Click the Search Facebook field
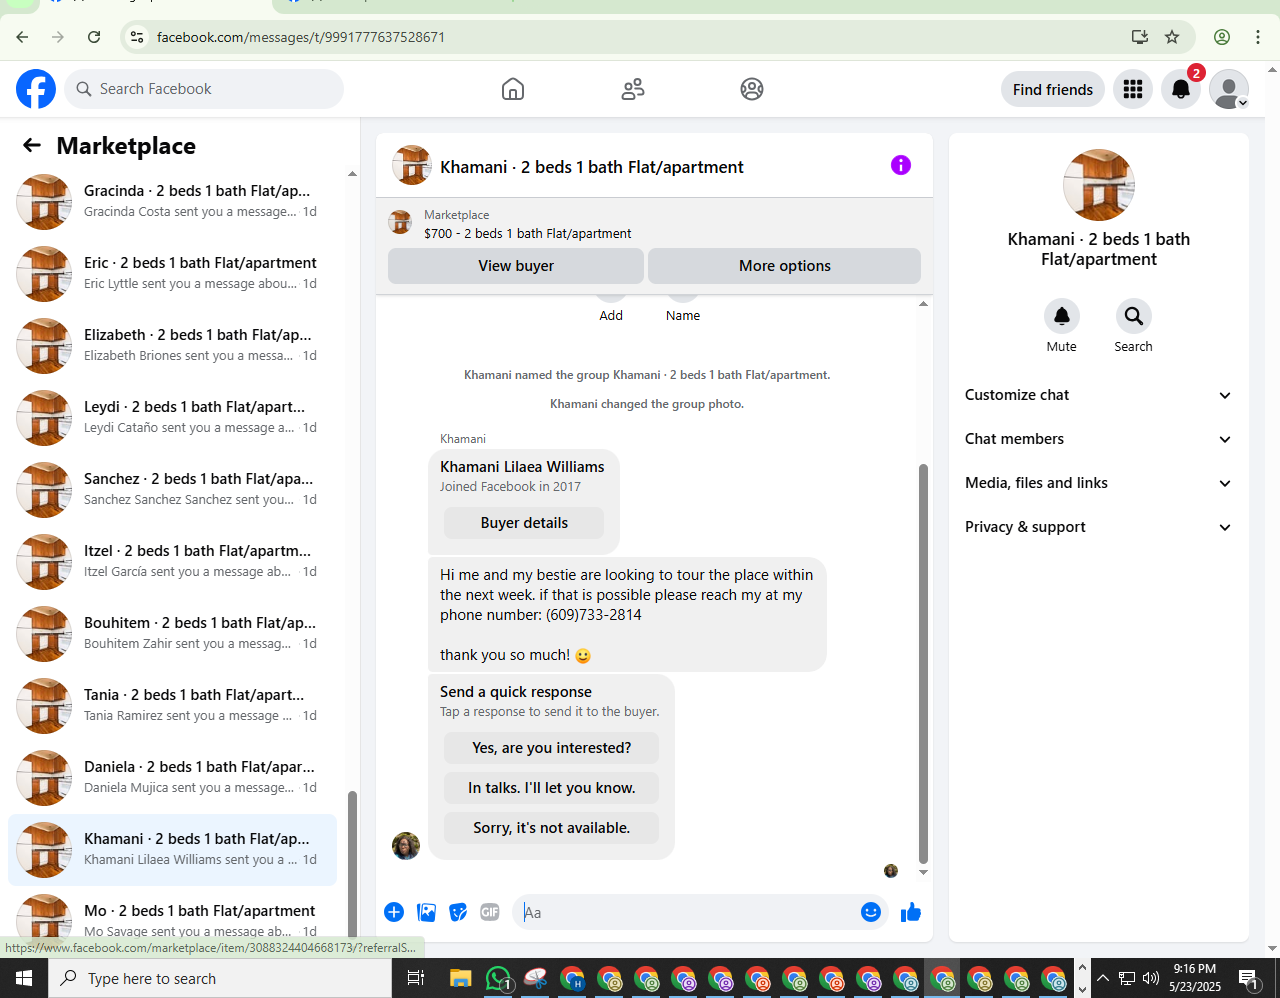Viewport: 1280px width, 998px height. coord(204,89)
